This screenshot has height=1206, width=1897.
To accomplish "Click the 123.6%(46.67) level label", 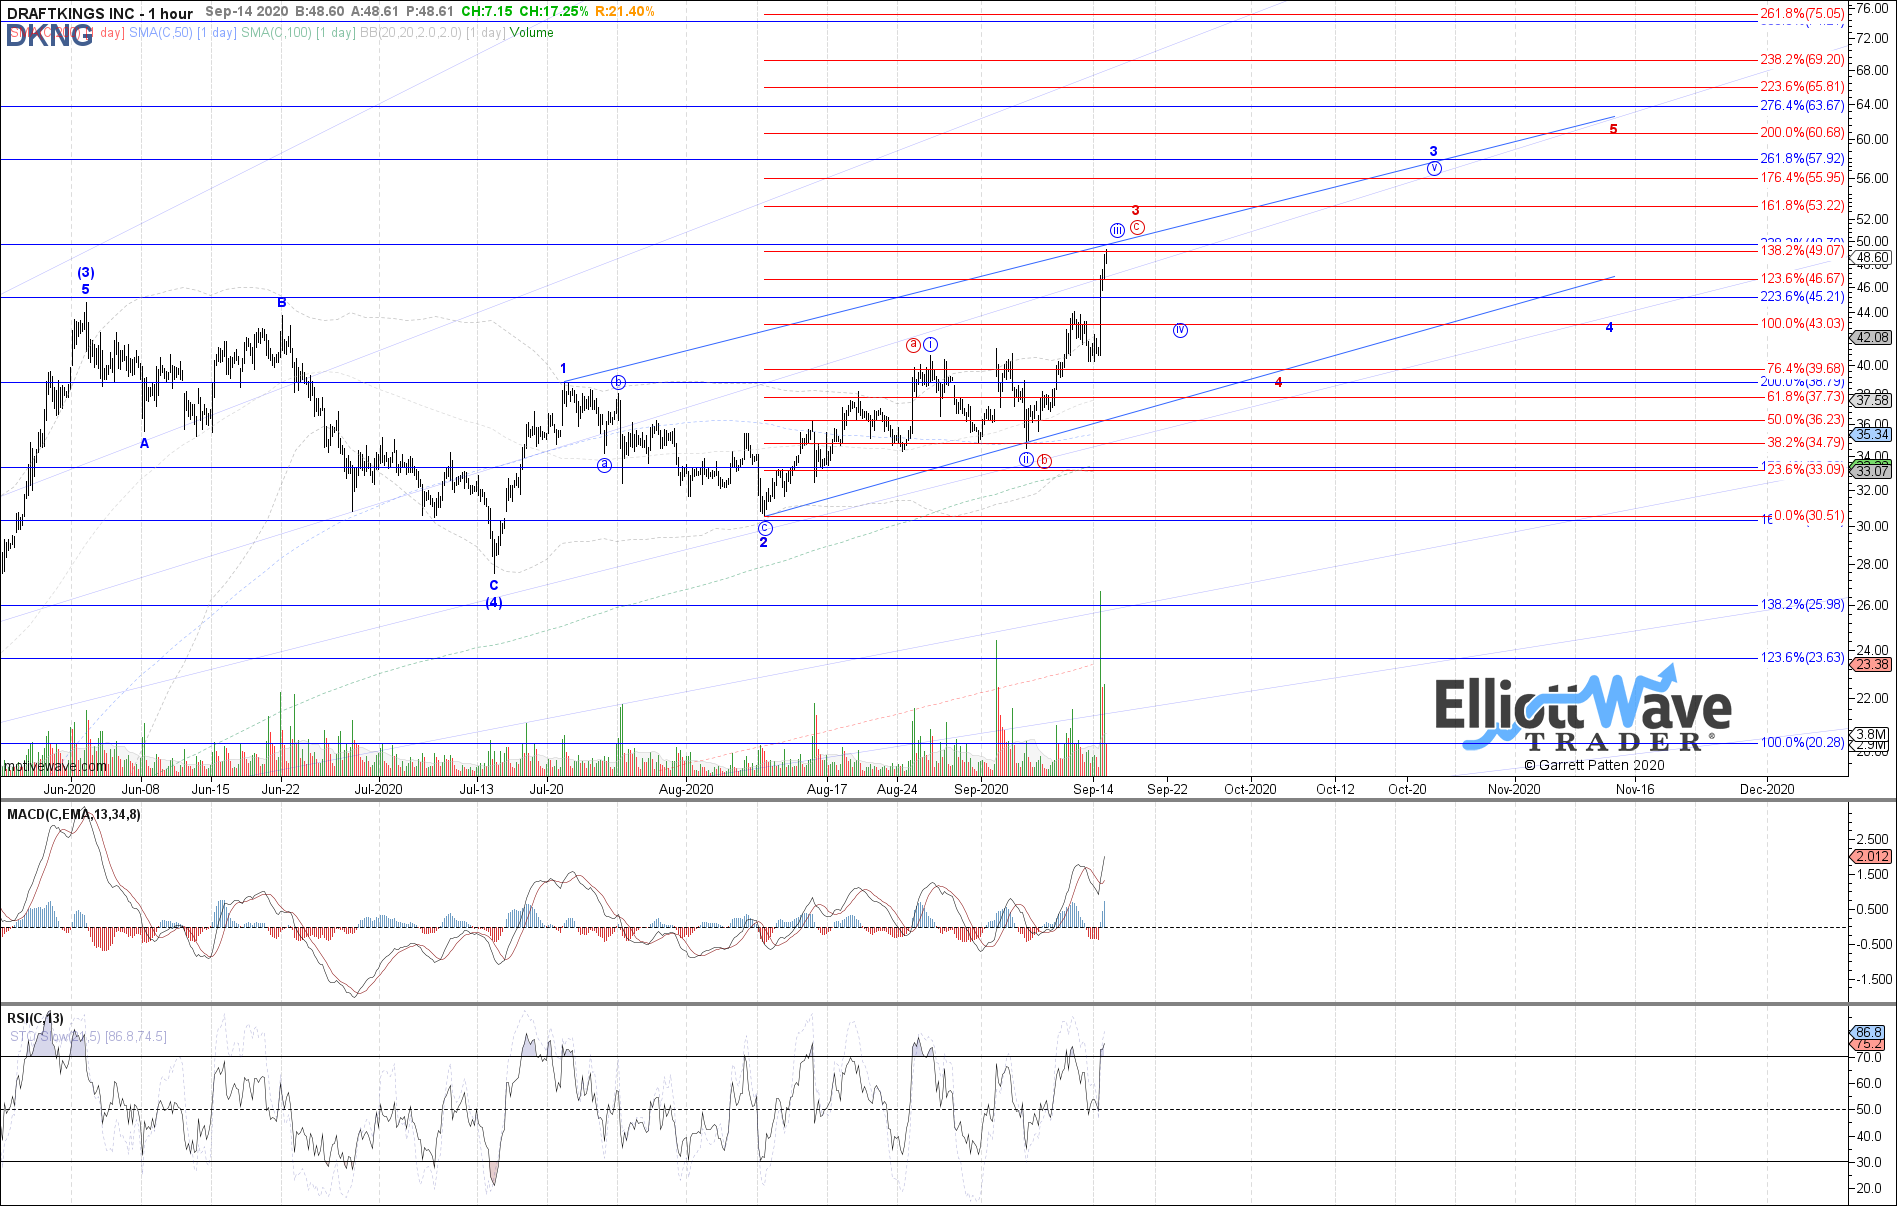I will click(x=1802, y=279).
